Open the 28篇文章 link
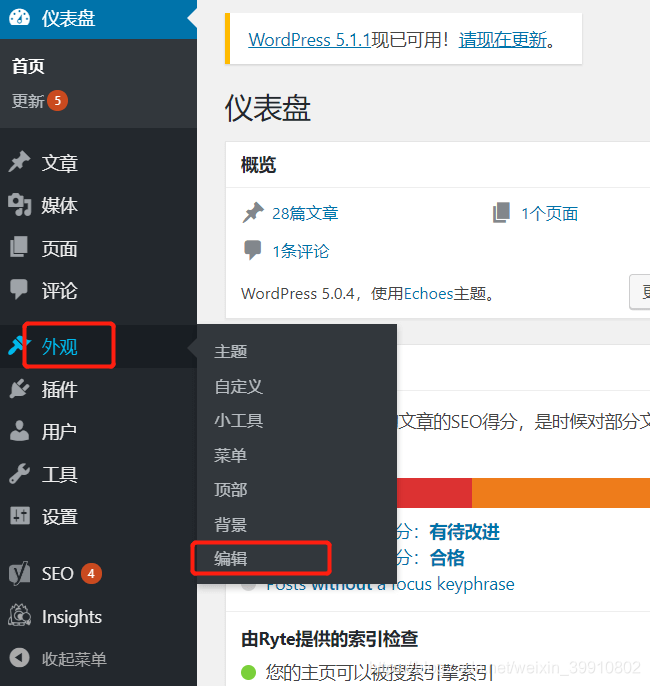Screen dimensions: 650x686 point(305,214)
